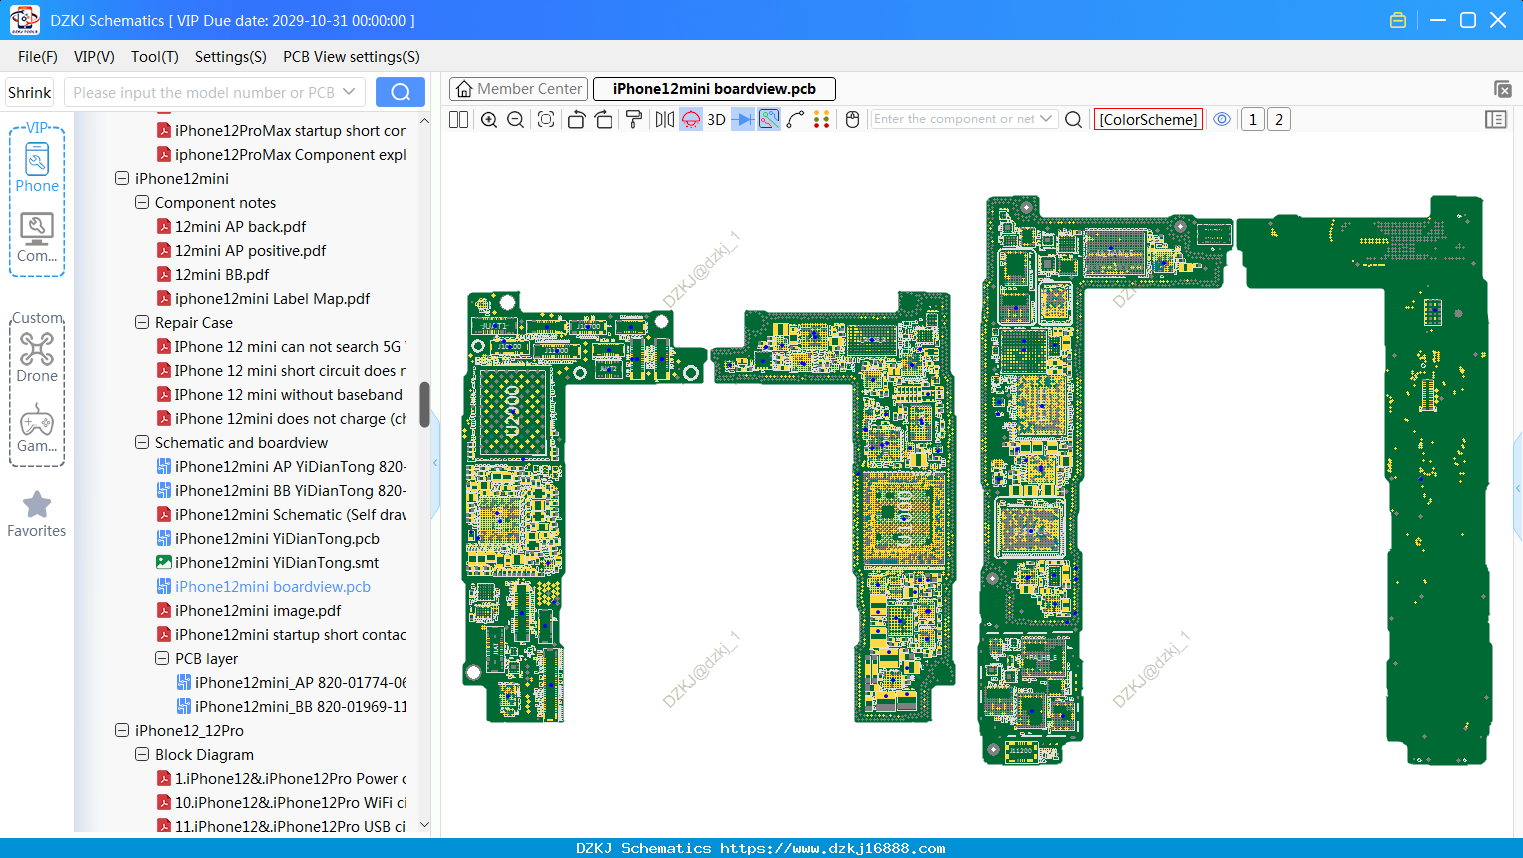Viewport: 1523px width, 858px height.
Task: Focus the model number search field
Action: tap(205, 92)
